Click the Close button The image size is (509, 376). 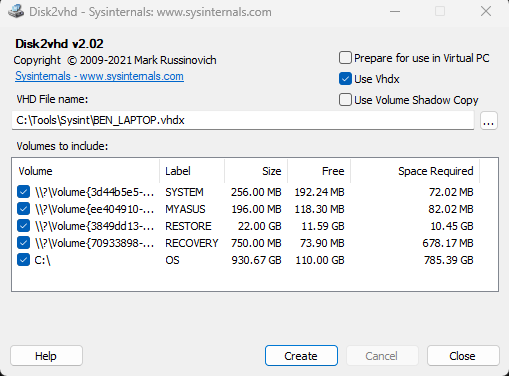point(463,356)
